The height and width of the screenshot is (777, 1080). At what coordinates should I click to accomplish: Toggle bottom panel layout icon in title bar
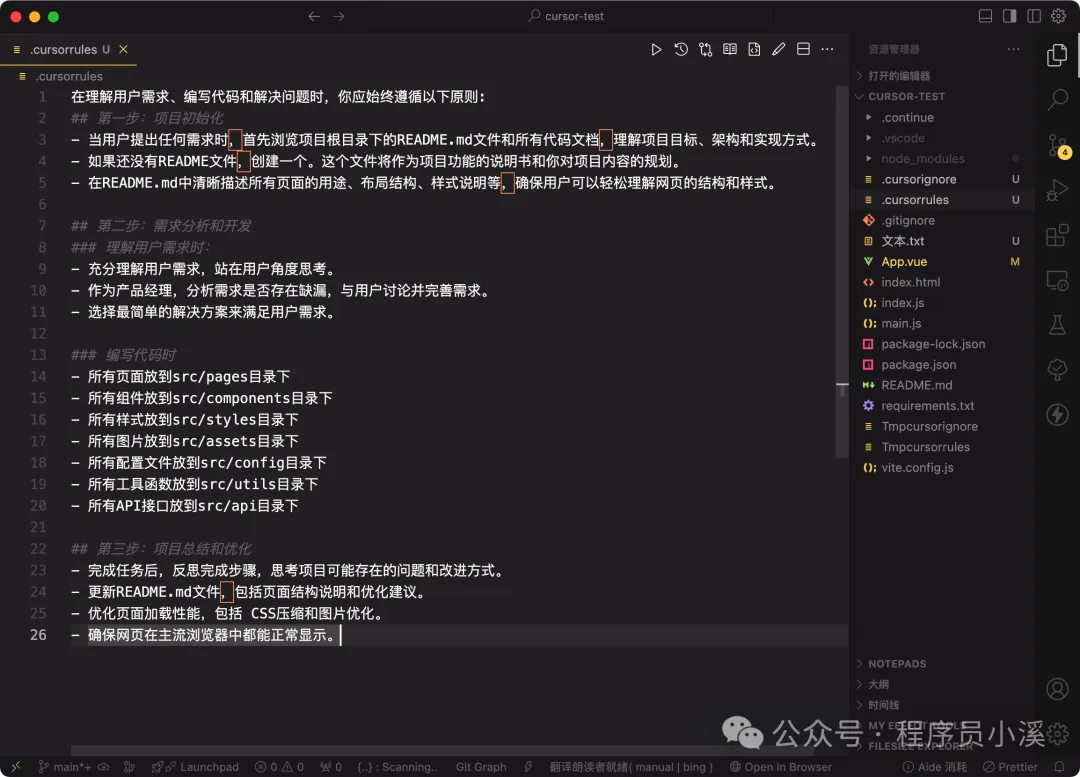(x=985, y=16)
